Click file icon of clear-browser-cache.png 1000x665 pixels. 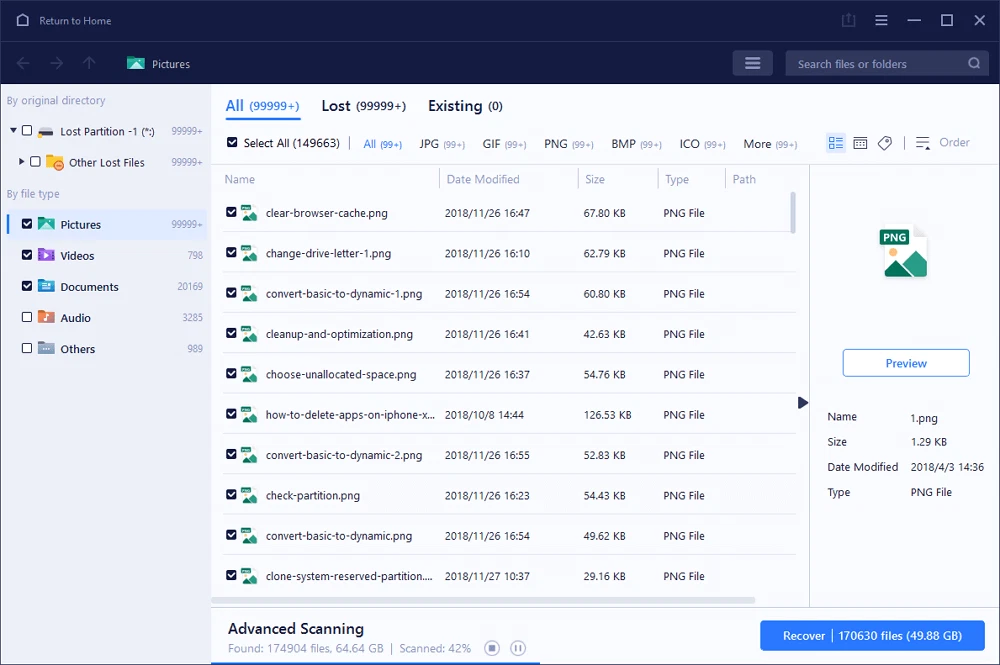pyautogui.click(x=249, y=213)
